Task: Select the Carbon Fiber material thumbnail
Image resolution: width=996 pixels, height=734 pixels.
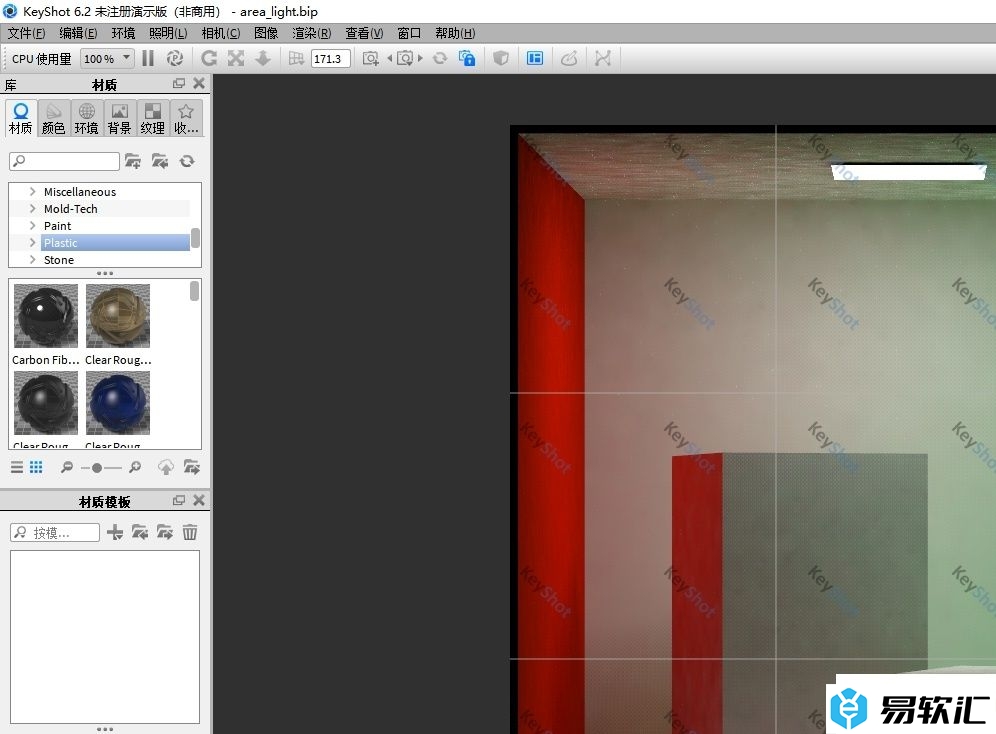Action: click(46, 316)
